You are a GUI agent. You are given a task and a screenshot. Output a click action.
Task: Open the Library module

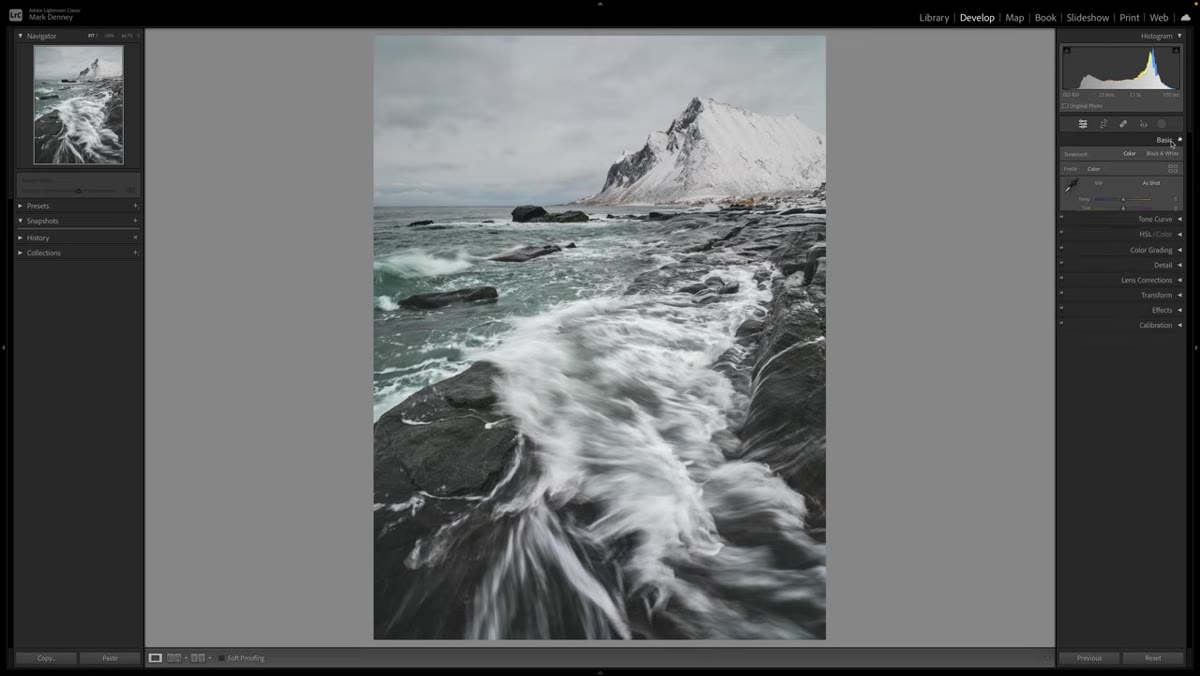point(934,18)
